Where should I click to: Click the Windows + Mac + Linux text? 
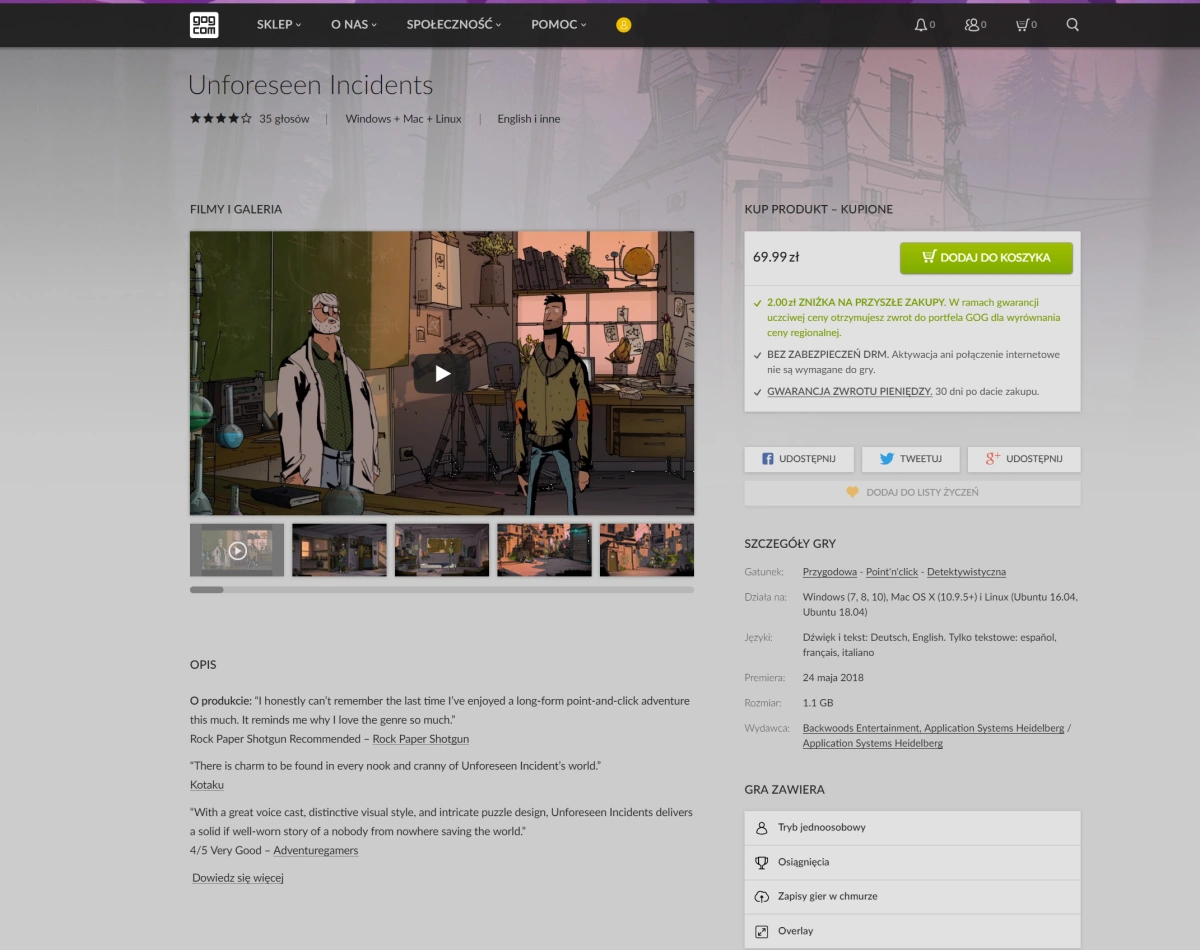tap(404, 119)
